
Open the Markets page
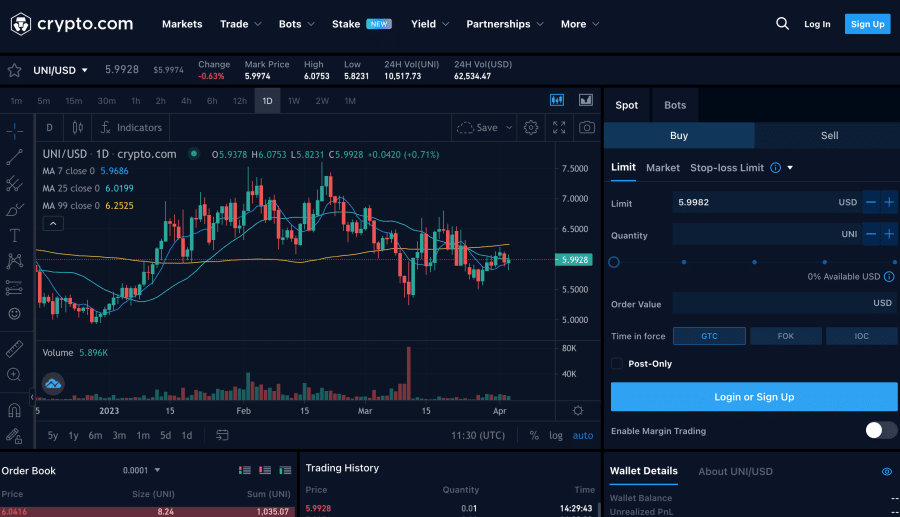(182, 24)
